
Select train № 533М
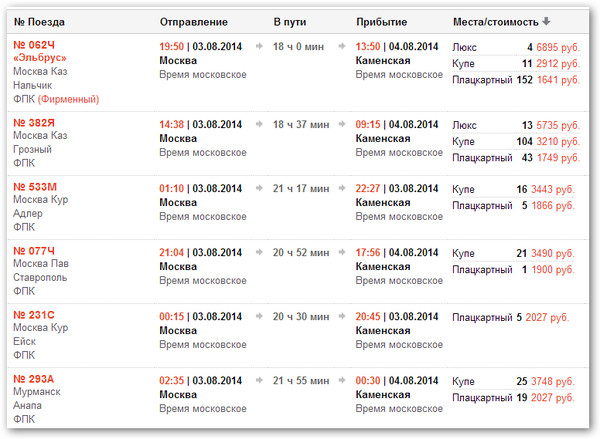(35, 187)
